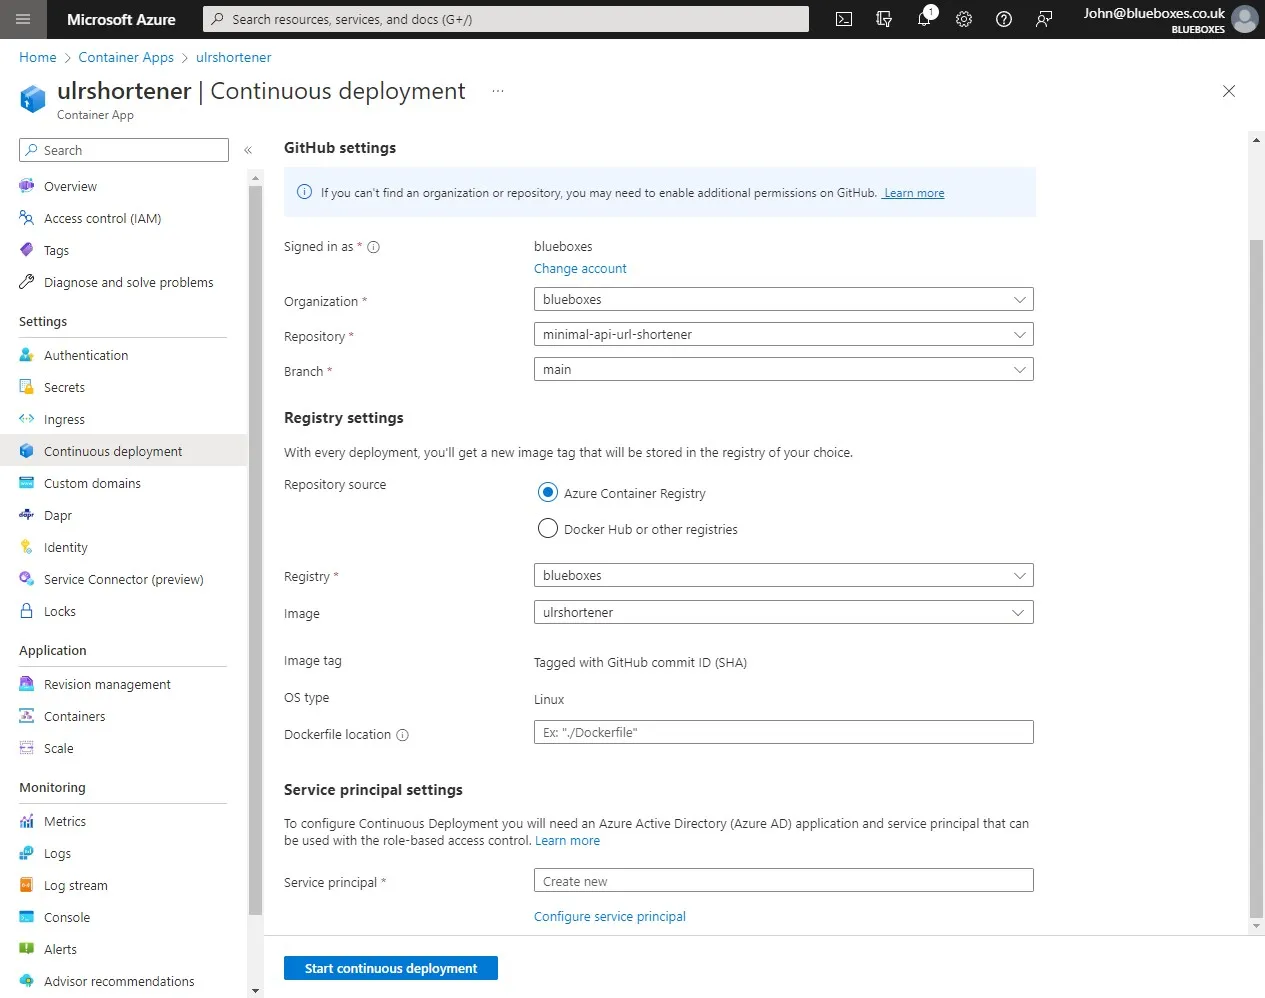Click the Change account link
The height and width of the screenshot is (998, 1265).
coord(580,268)
